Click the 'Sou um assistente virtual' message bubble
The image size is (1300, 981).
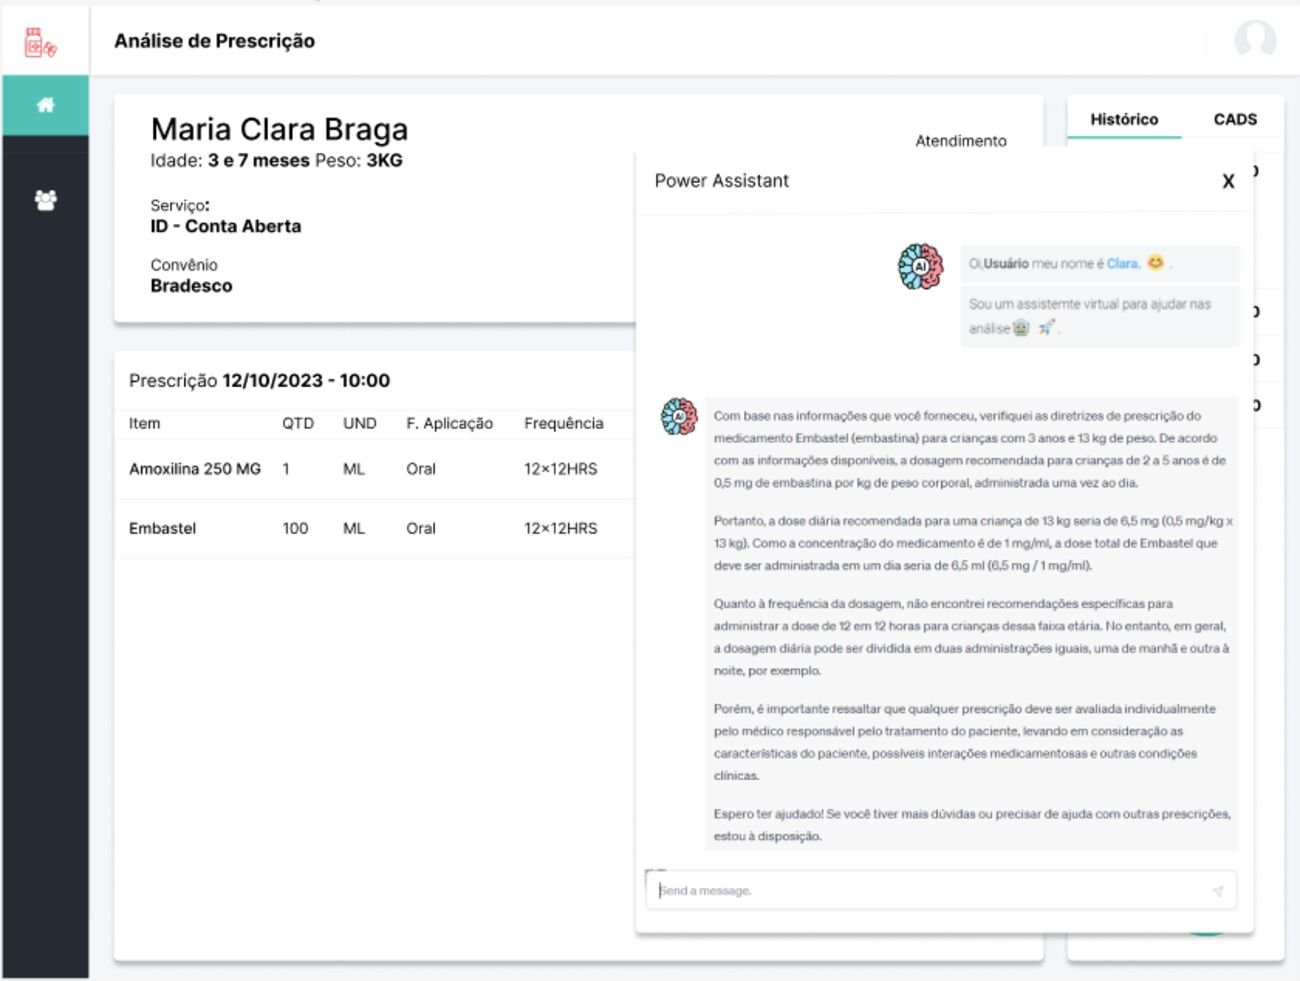tap(1100, 316)
